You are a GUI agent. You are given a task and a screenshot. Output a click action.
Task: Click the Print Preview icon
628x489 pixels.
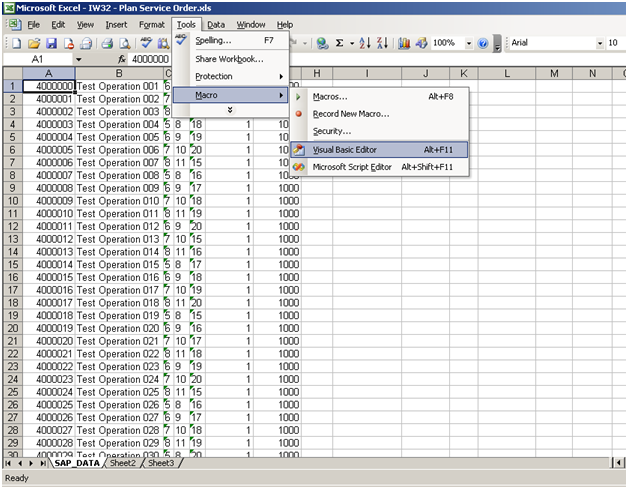click(125, 43)
